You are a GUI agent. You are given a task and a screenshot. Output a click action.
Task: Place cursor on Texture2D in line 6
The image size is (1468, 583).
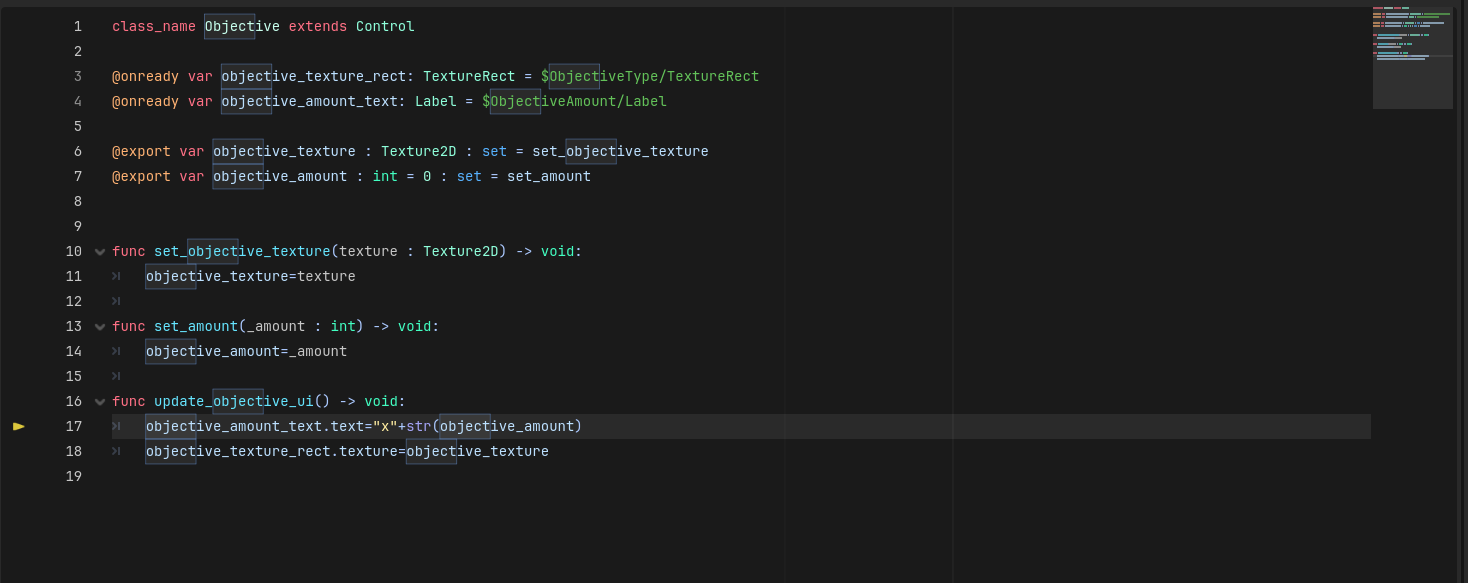[x=418, y=151]
